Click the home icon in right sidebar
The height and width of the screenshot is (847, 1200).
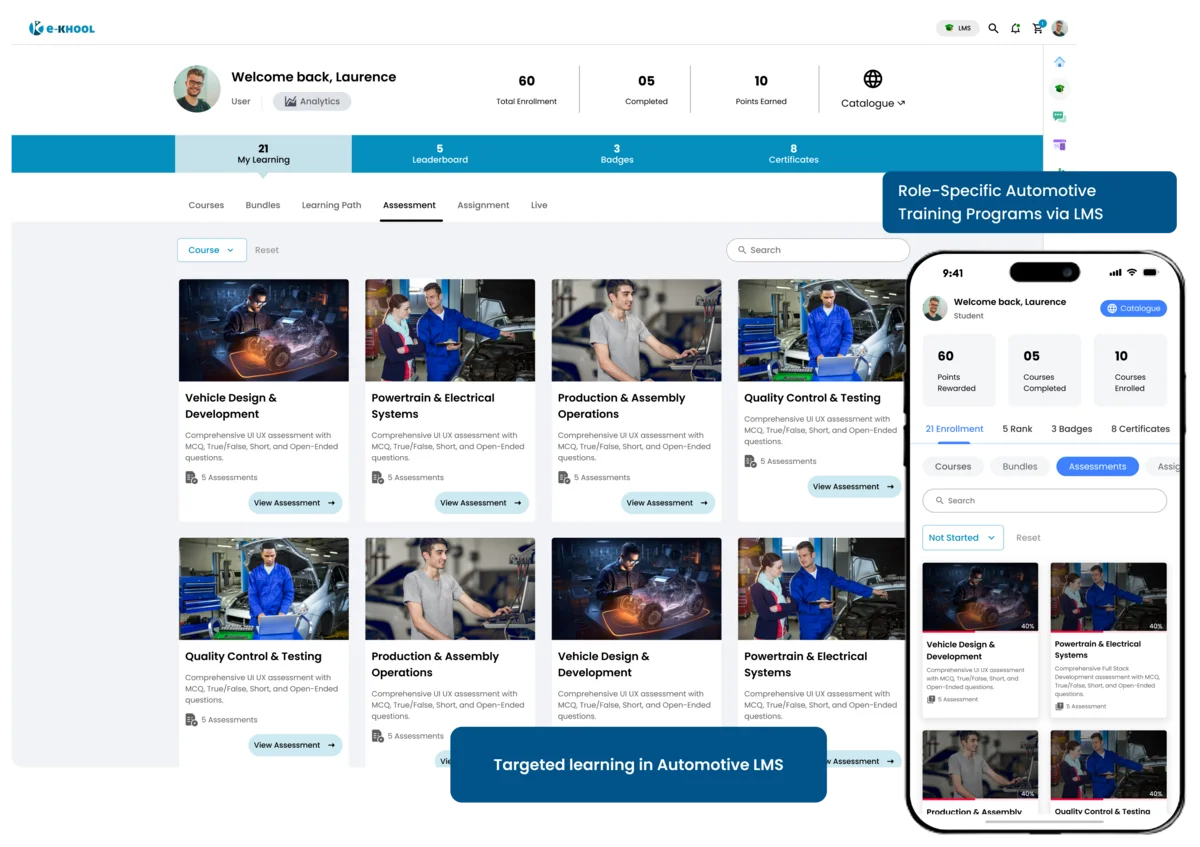coord(1059,62)
